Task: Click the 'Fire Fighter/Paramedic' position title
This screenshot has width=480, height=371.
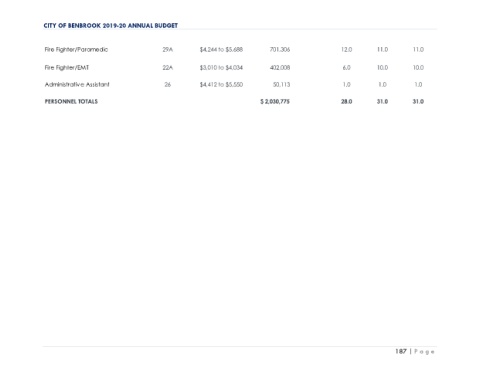Action: click(76, 50)
